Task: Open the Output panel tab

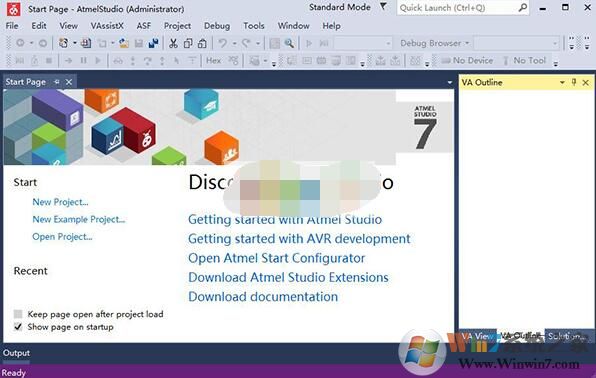Action: click(16, 353)
